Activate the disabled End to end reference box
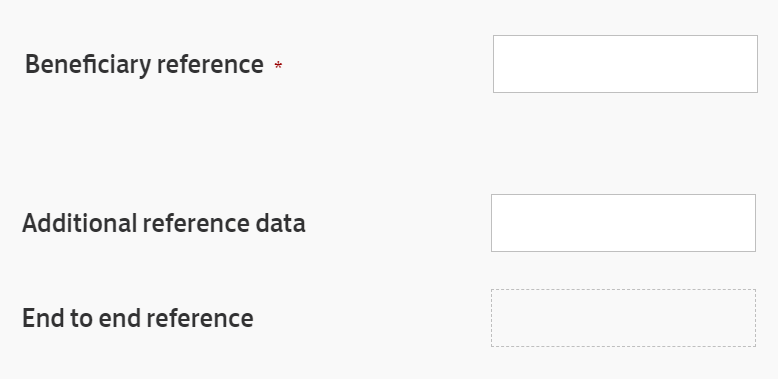778x379 pixels. pos(623,318)
